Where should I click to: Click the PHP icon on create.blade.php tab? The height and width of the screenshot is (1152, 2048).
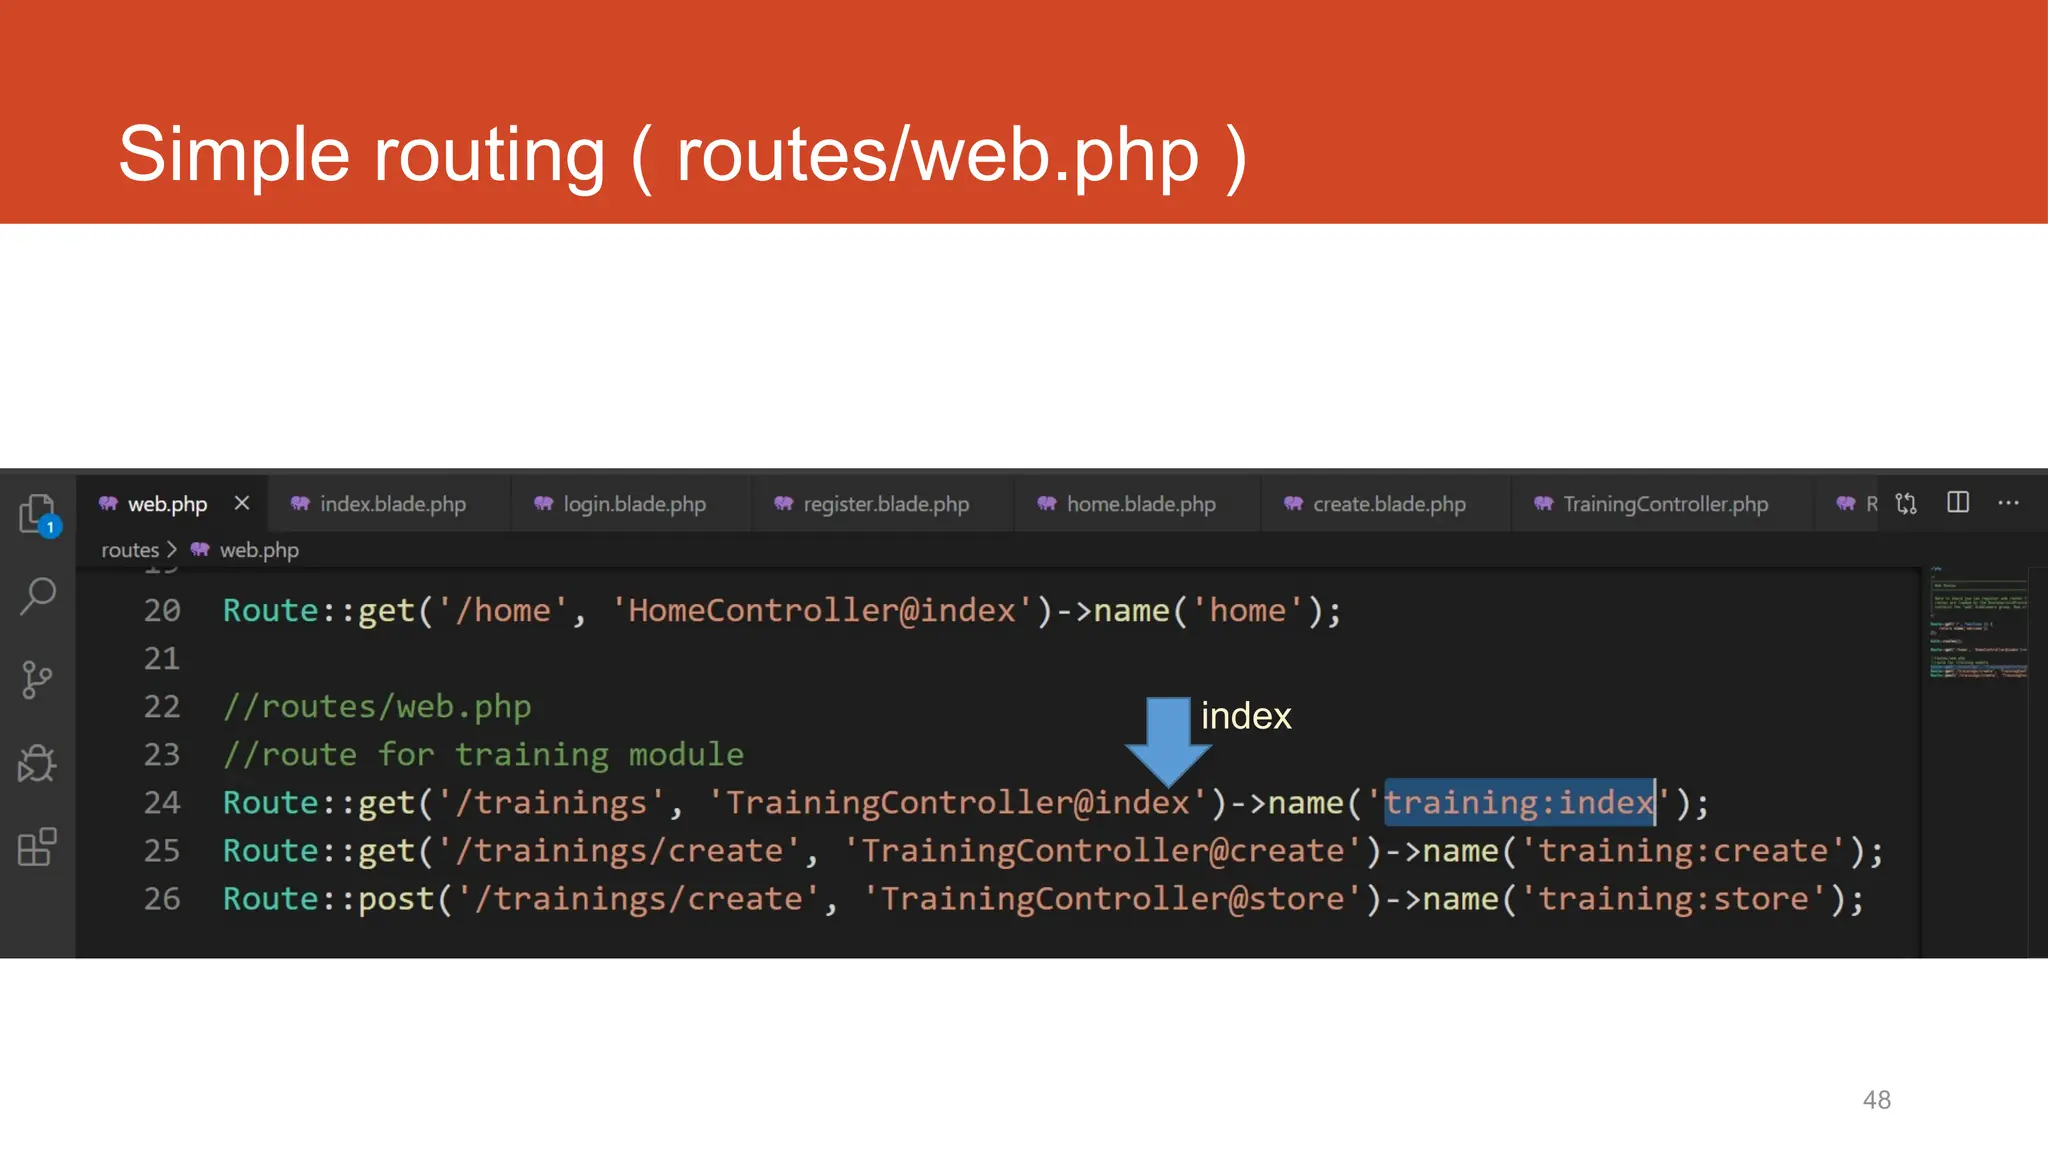click(x=1293, y=503)
